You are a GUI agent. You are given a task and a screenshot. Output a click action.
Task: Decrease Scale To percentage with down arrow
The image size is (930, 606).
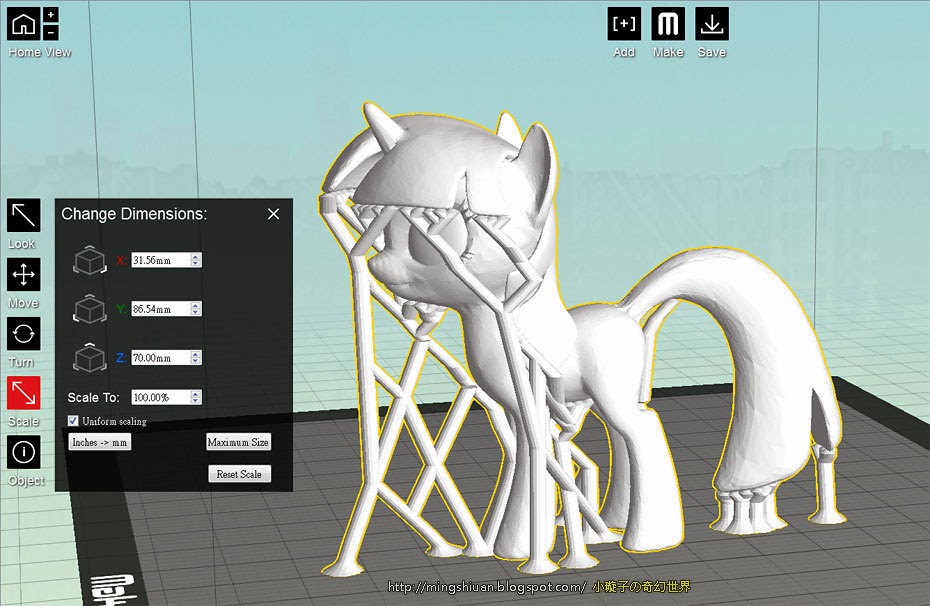(x=196, y=401)
